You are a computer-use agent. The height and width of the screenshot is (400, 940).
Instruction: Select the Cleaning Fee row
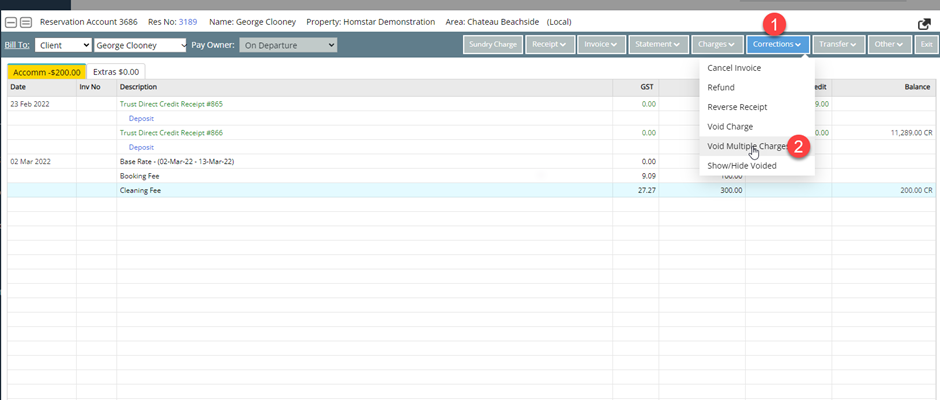[x=140, y=190]
